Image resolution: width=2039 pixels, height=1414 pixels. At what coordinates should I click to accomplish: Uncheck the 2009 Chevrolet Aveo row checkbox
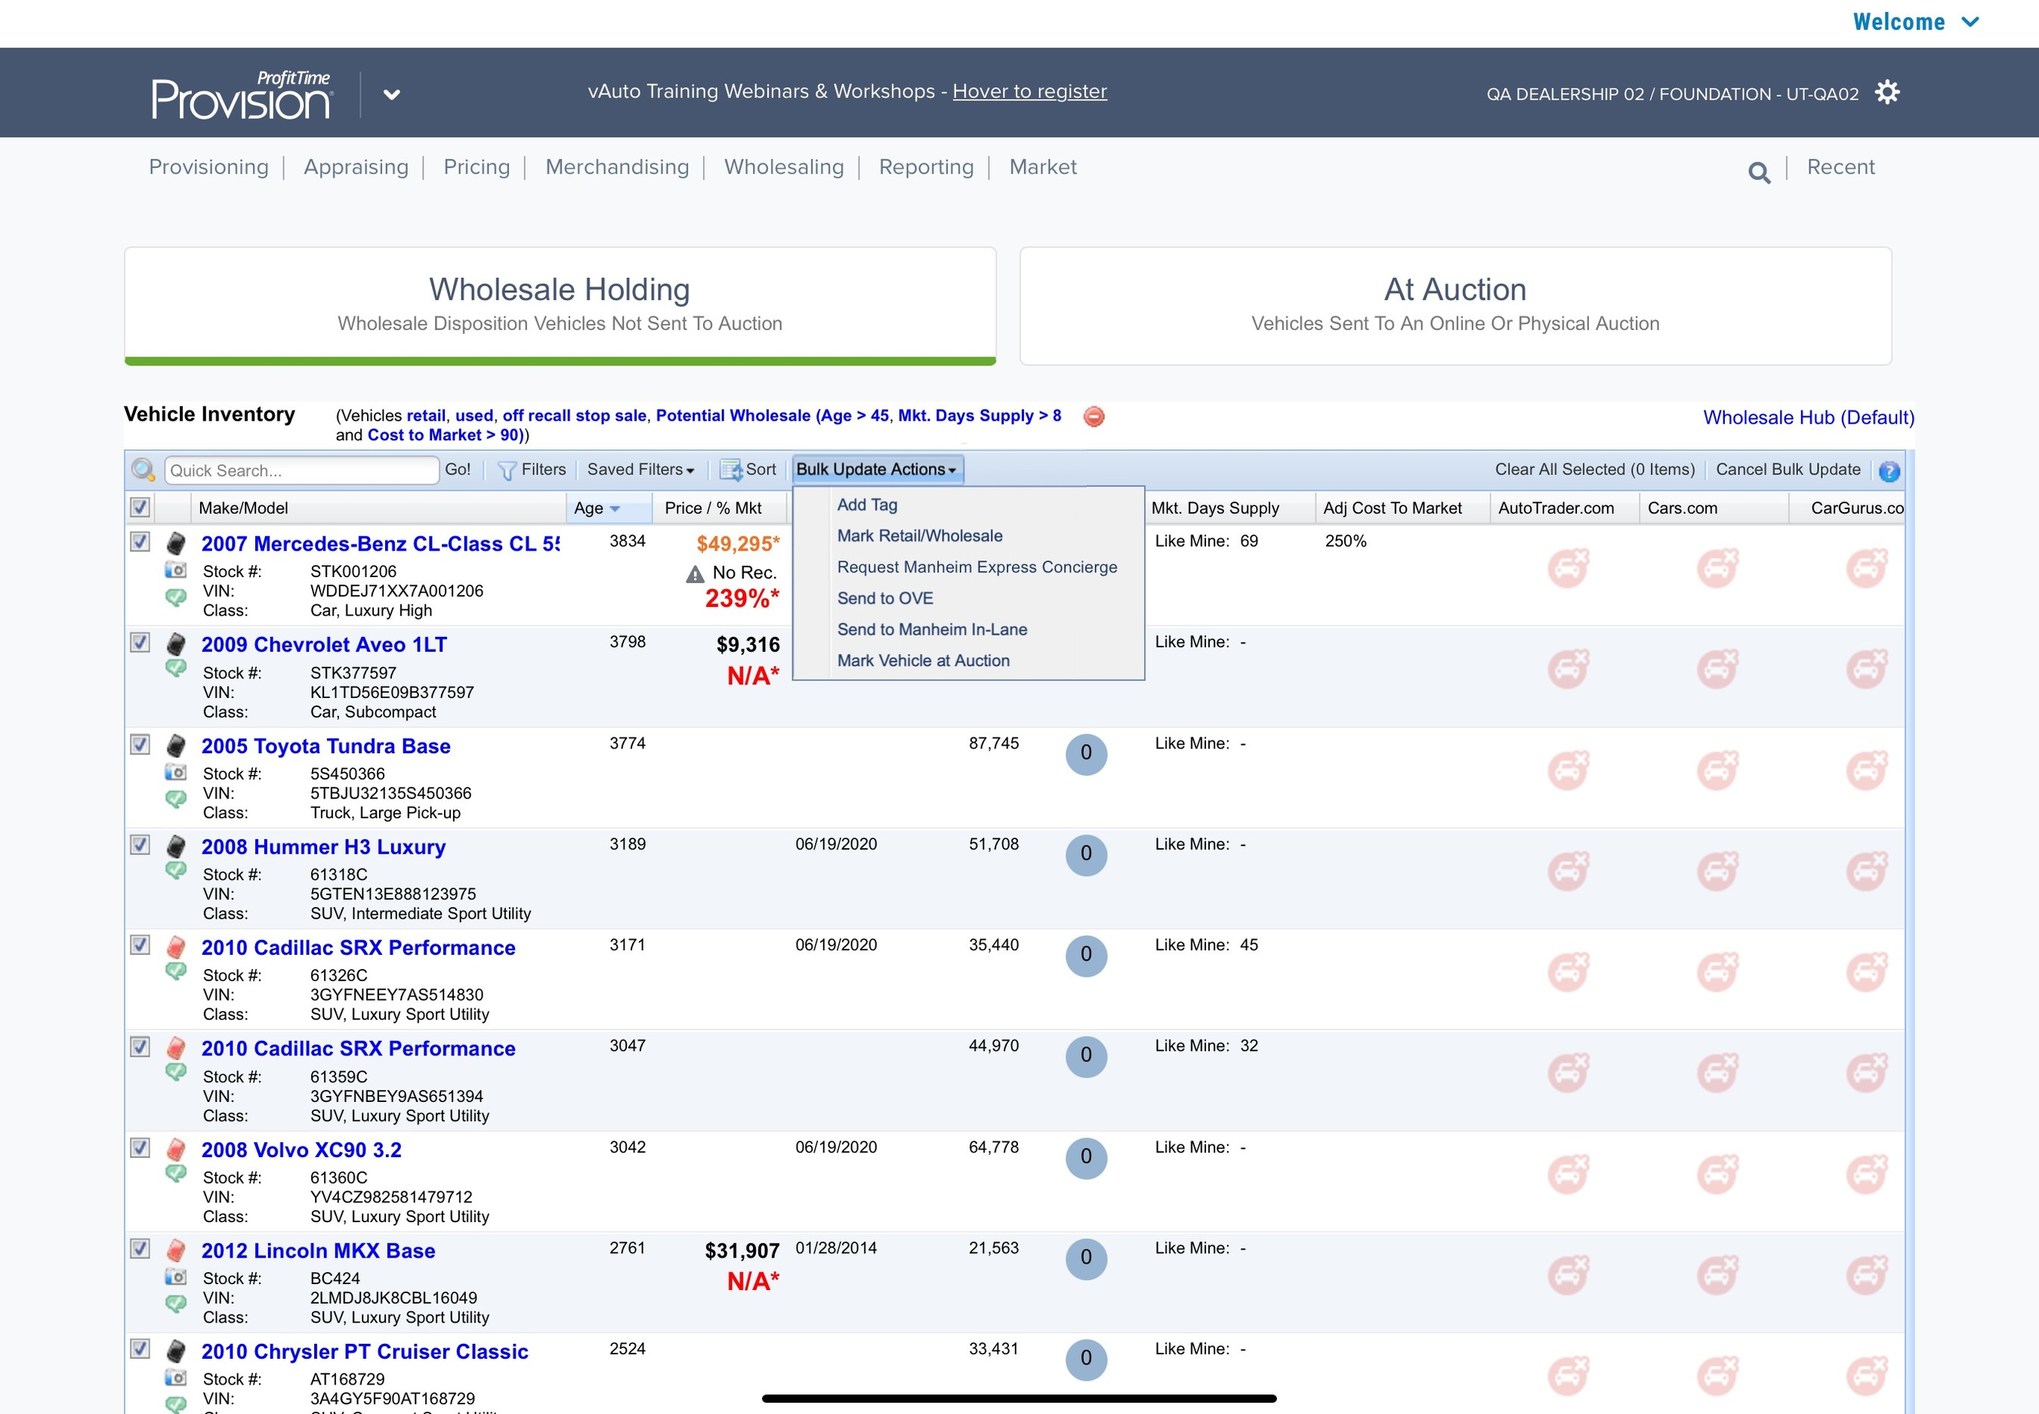141,643
